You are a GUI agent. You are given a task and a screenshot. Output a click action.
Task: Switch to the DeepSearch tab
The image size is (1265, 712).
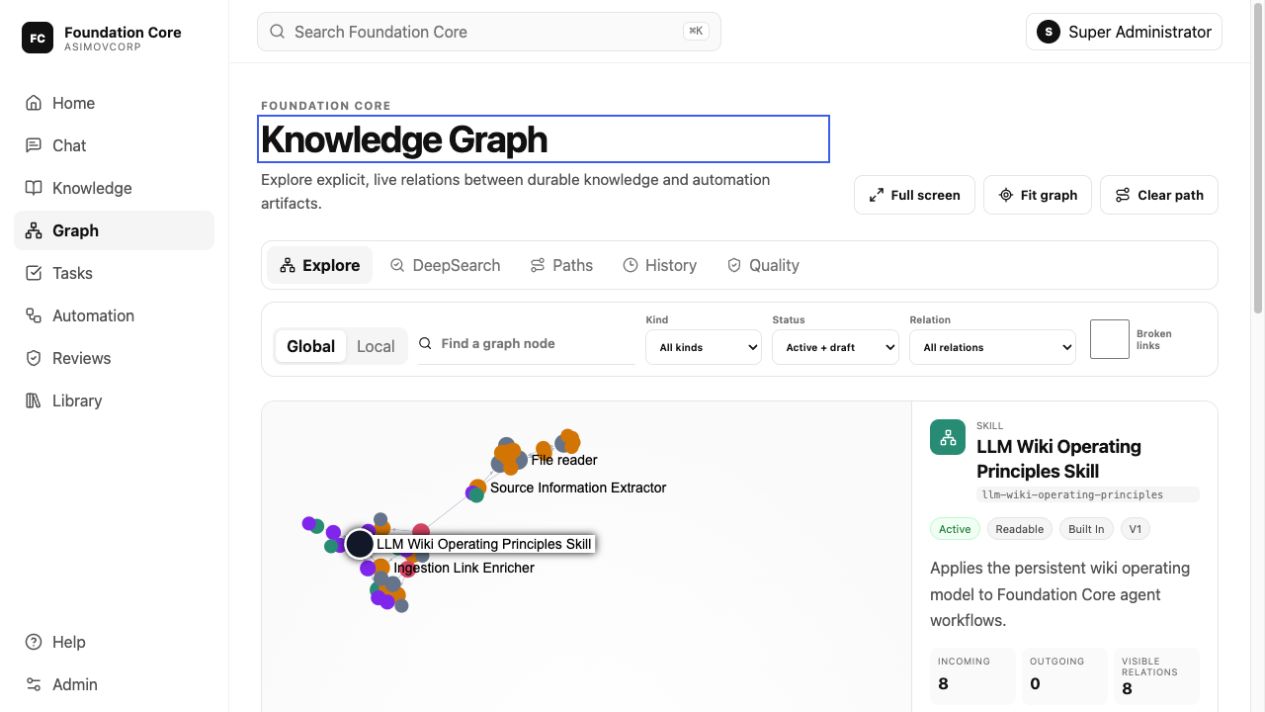(445, 265)
